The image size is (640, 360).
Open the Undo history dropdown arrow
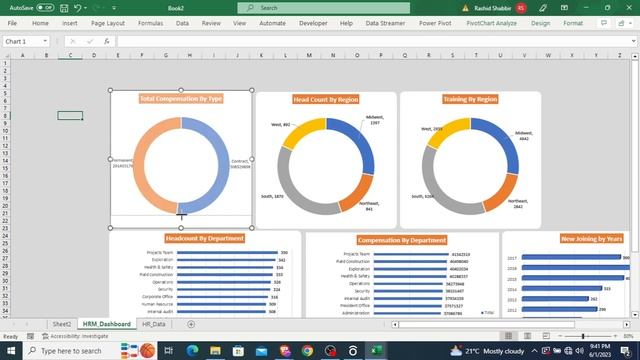pos(85,8)
